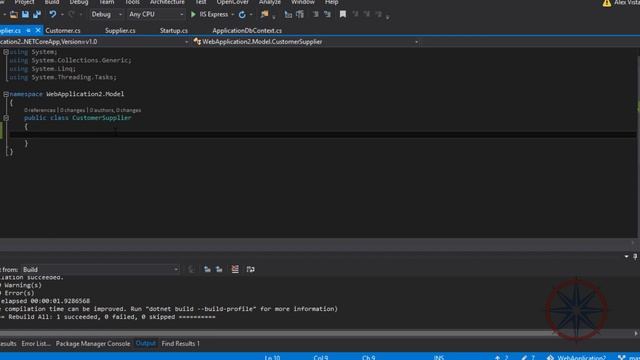Screen dimensions: 640x360
Task: Comment out the selected lines icon
Action: (300, 15)
